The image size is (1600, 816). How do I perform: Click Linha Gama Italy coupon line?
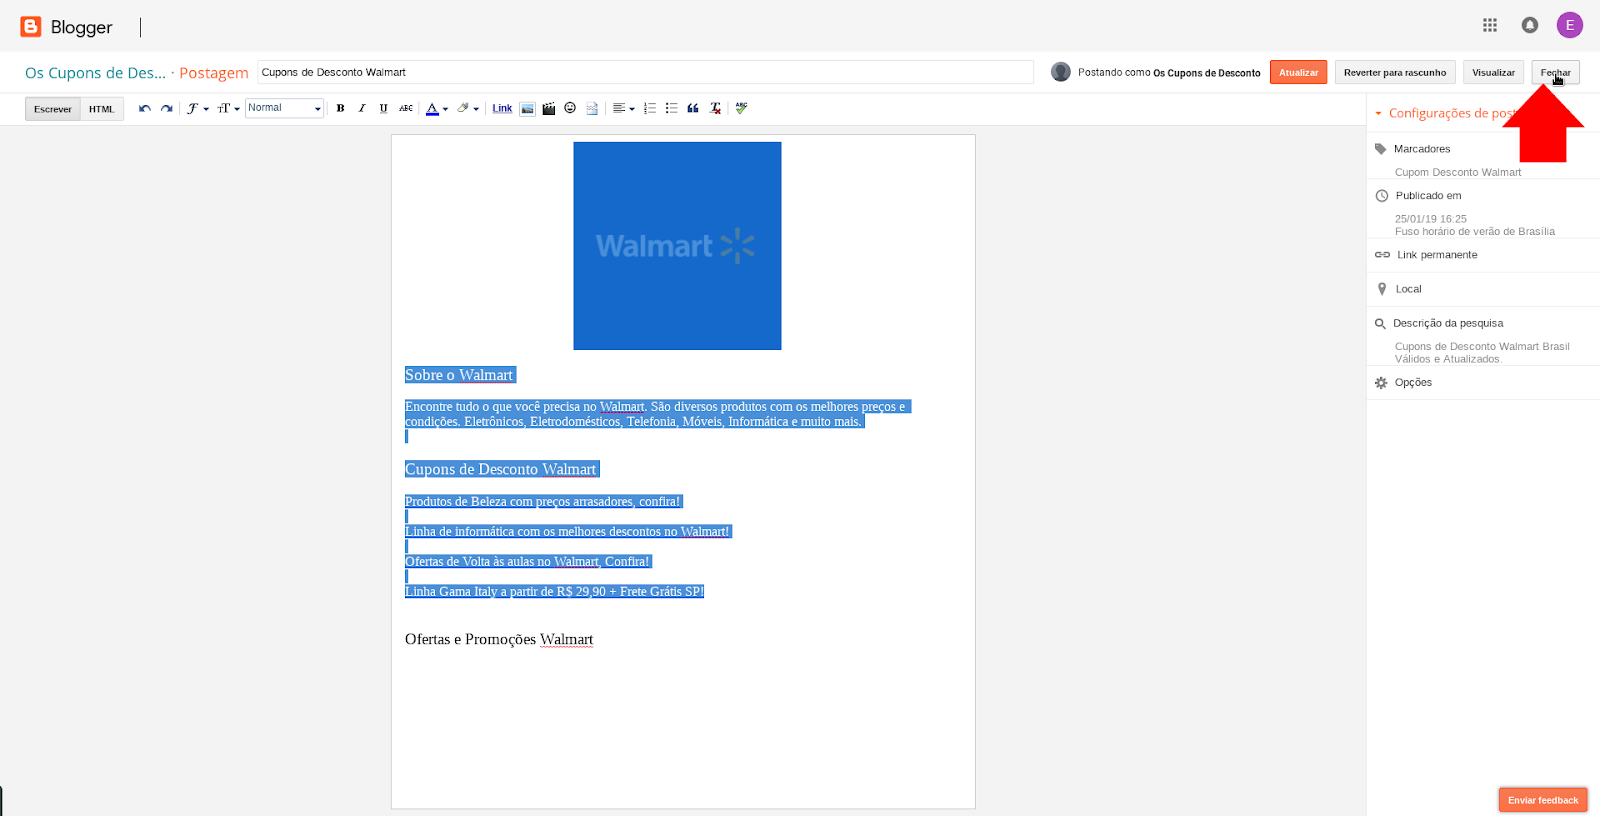tap(555, 591)
